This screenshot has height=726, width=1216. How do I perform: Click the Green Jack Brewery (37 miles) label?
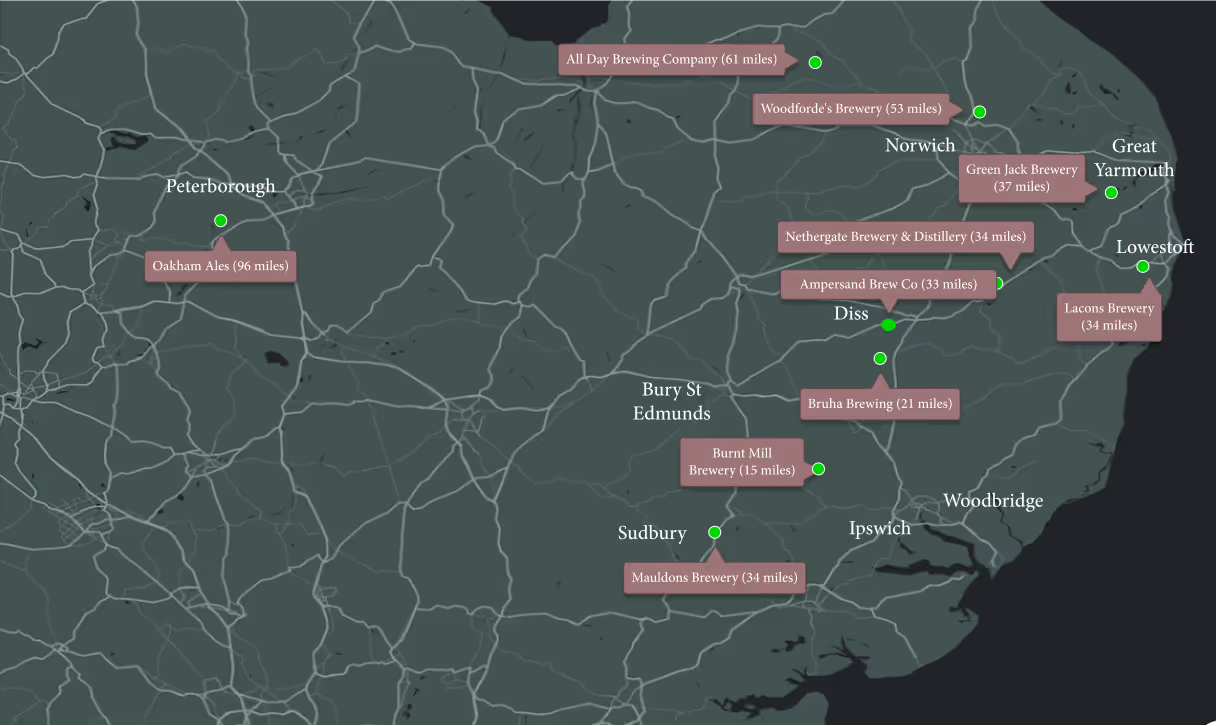1022,178
